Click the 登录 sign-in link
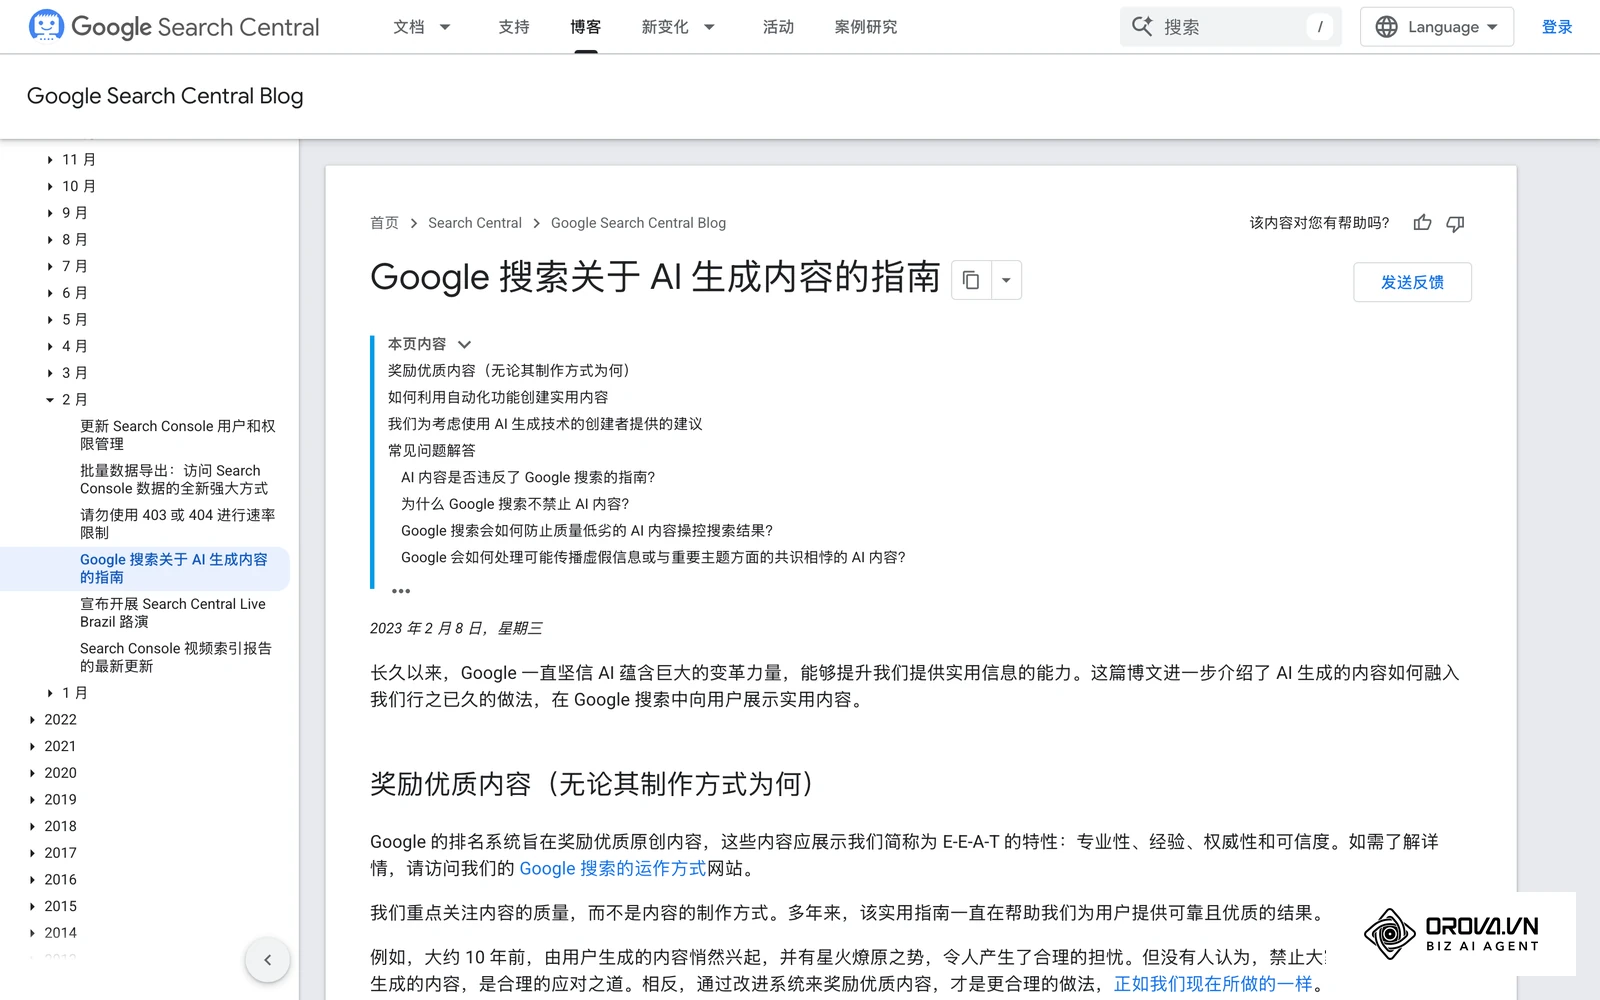Screen dimensions: 1600x1000 pyautogui.click(x=1557, y=27)
